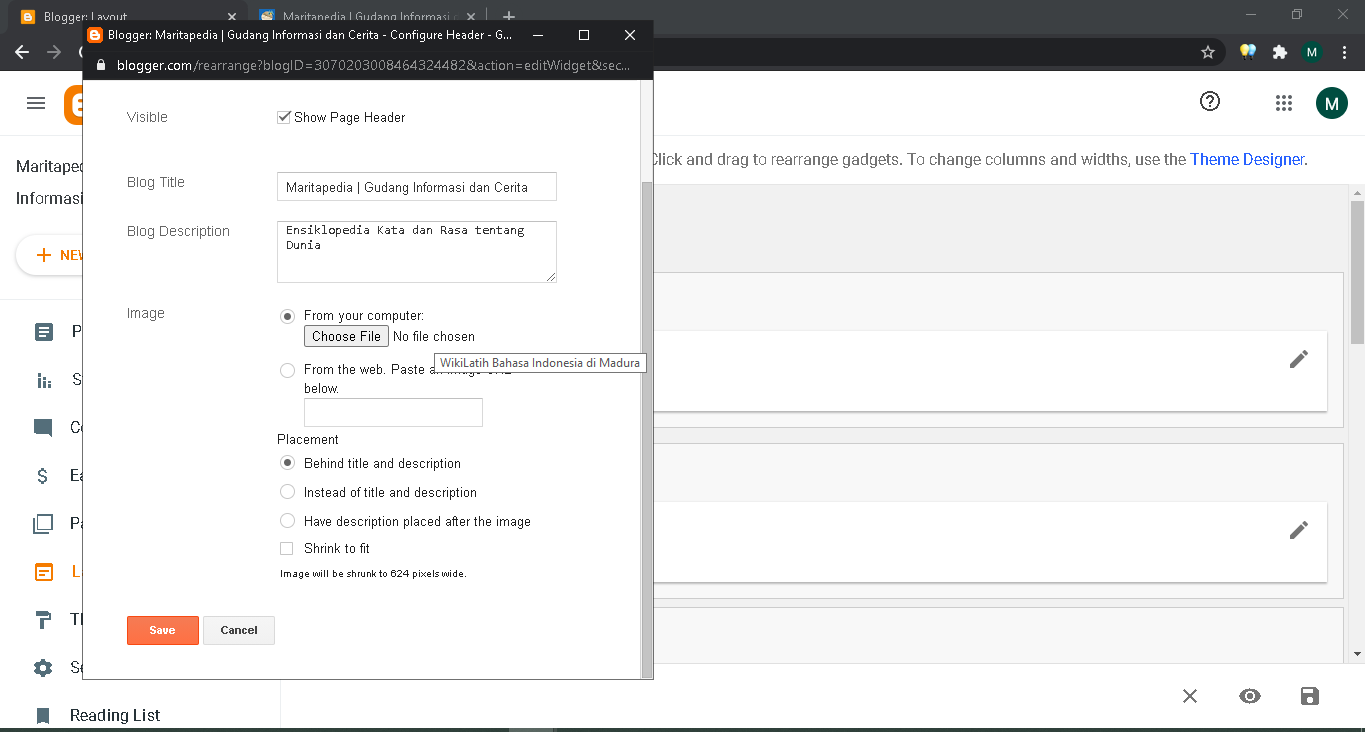Image resolution: width=1365 pixels, height=732 pixels.
Task: Open the Pages icon in the sidebar
Action: point(43,524)
